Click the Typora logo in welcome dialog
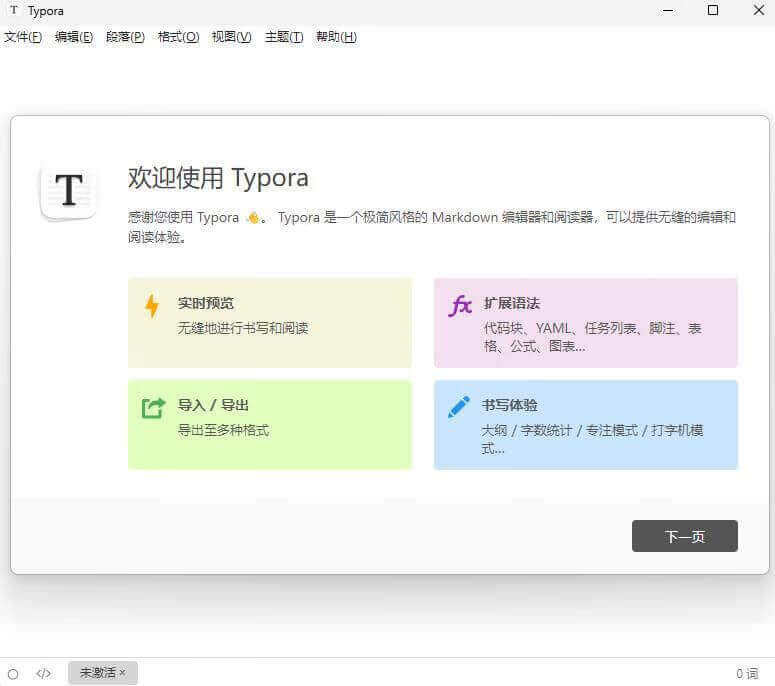This screenshot has height=686, width=775. pyautogui.click(x=68, y=191)
